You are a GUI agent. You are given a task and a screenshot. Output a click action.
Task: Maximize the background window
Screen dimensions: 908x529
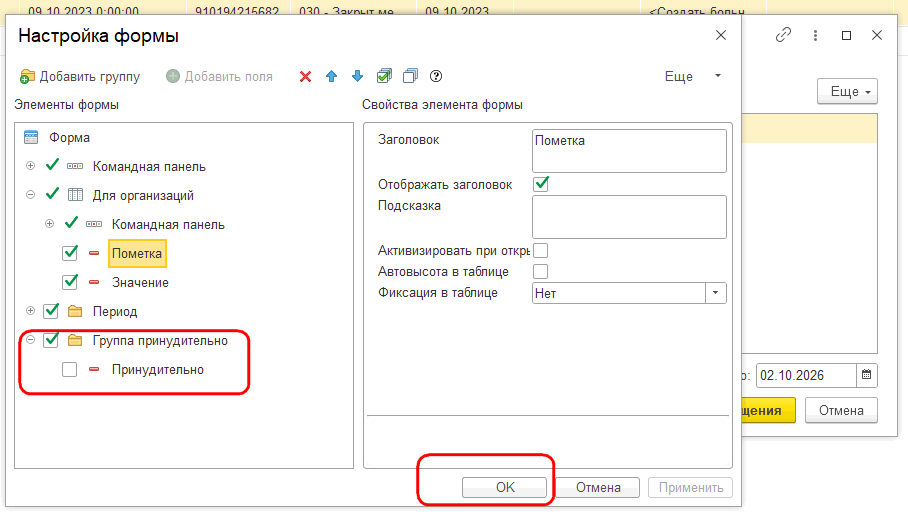846,35
